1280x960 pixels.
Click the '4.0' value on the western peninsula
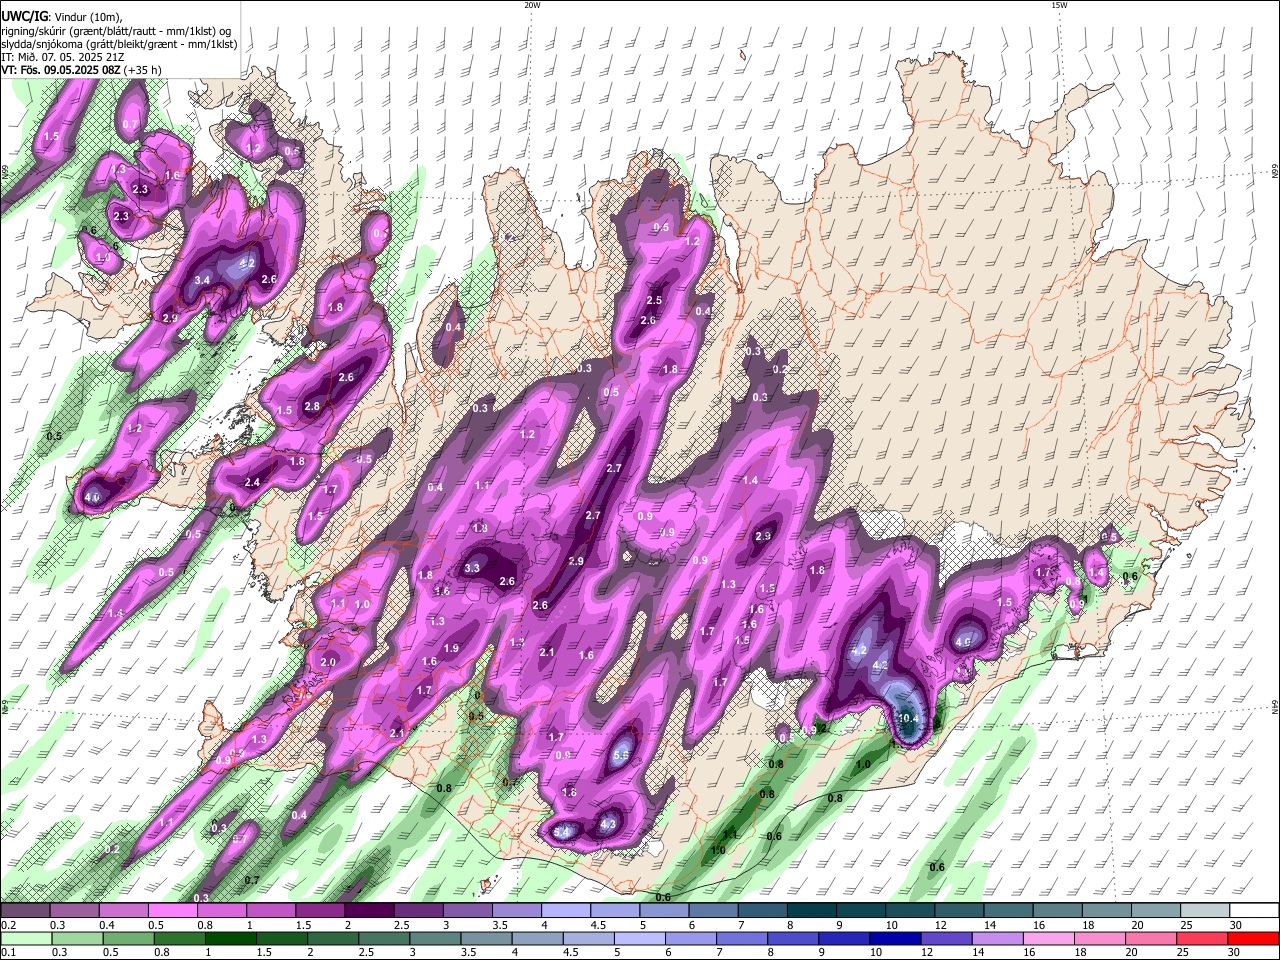click(93, 497)
